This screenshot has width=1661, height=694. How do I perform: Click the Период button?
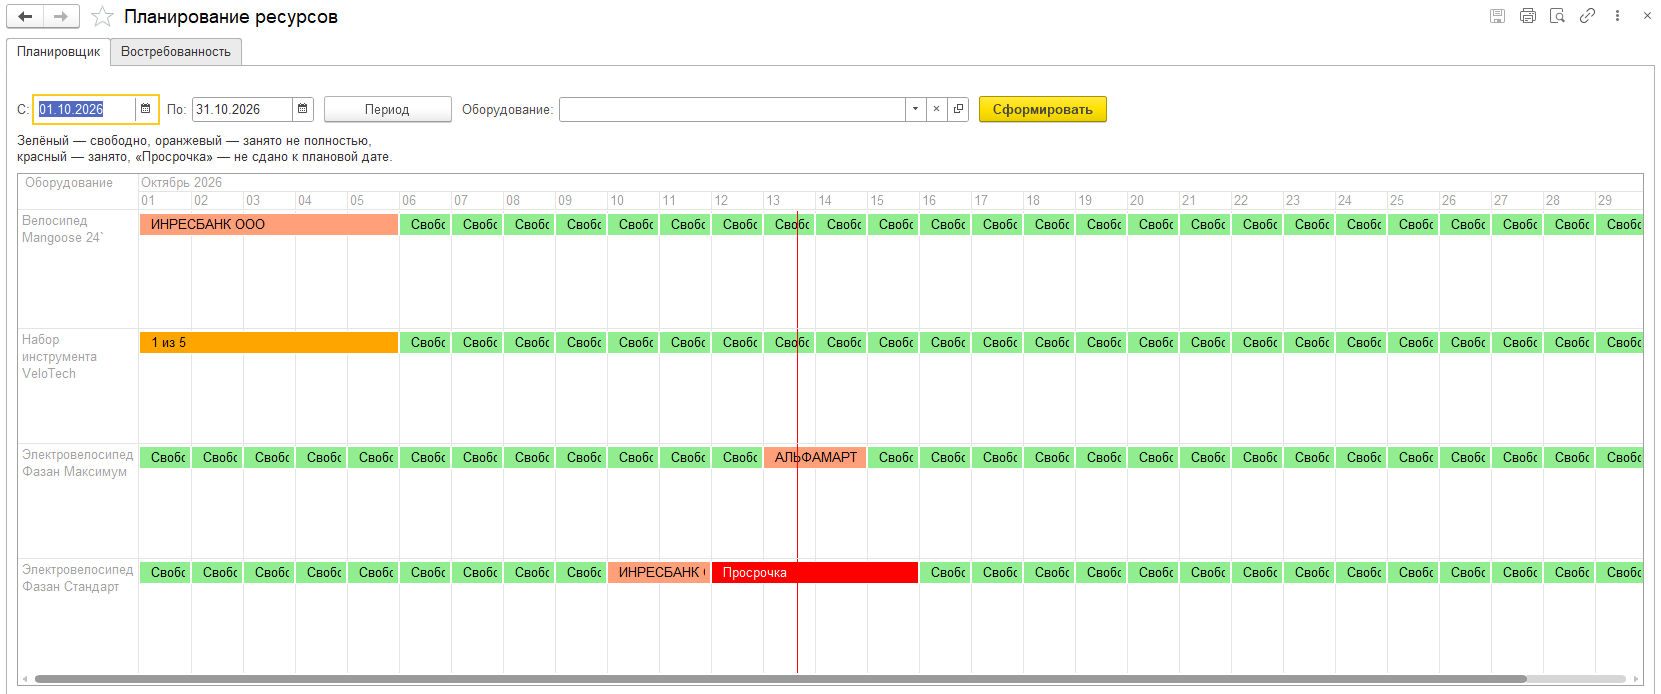click(387, 109)
